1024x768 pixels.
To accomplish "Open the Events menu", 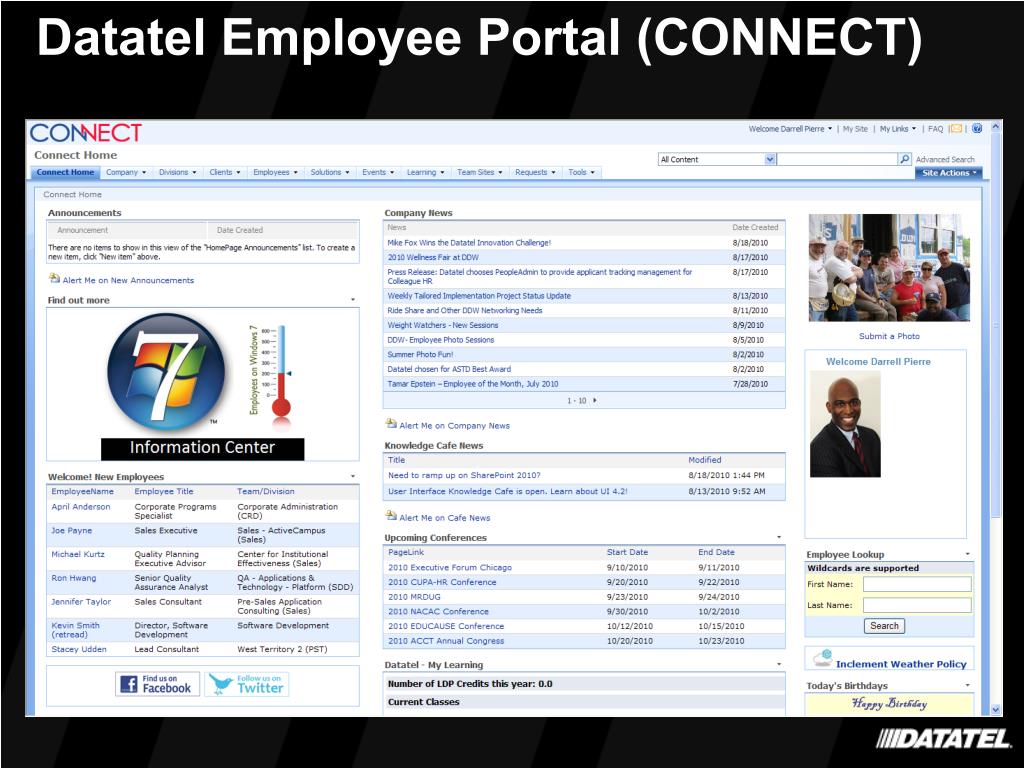I will coord(378,172).
